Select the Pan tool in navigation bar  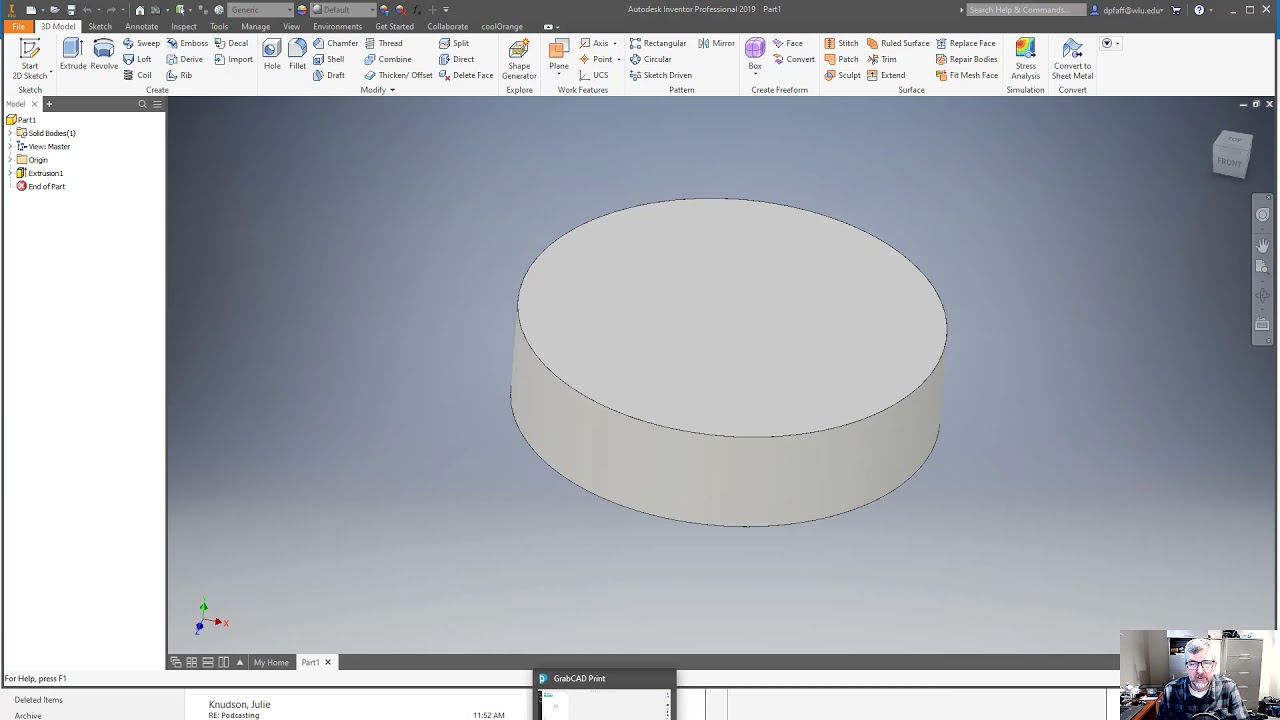tap(1262, 245)
